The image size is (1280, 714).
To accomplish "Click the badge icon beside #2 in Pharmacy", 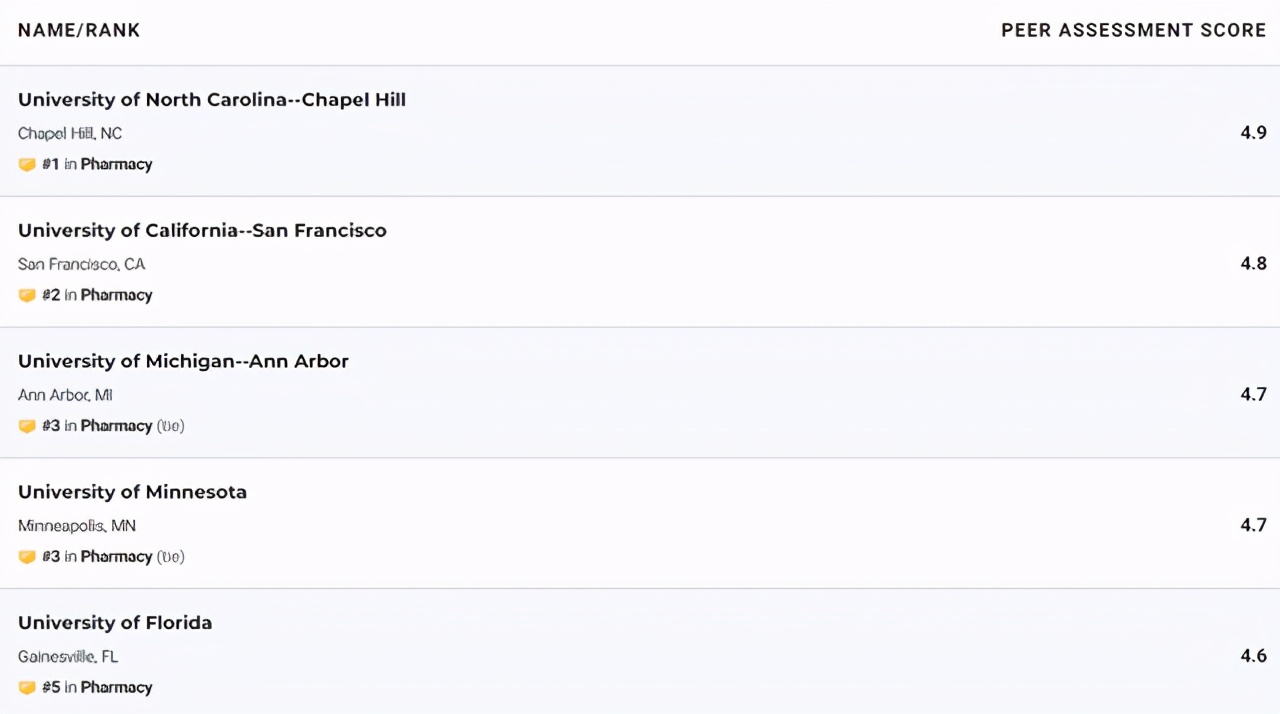I will click(27, 296).
